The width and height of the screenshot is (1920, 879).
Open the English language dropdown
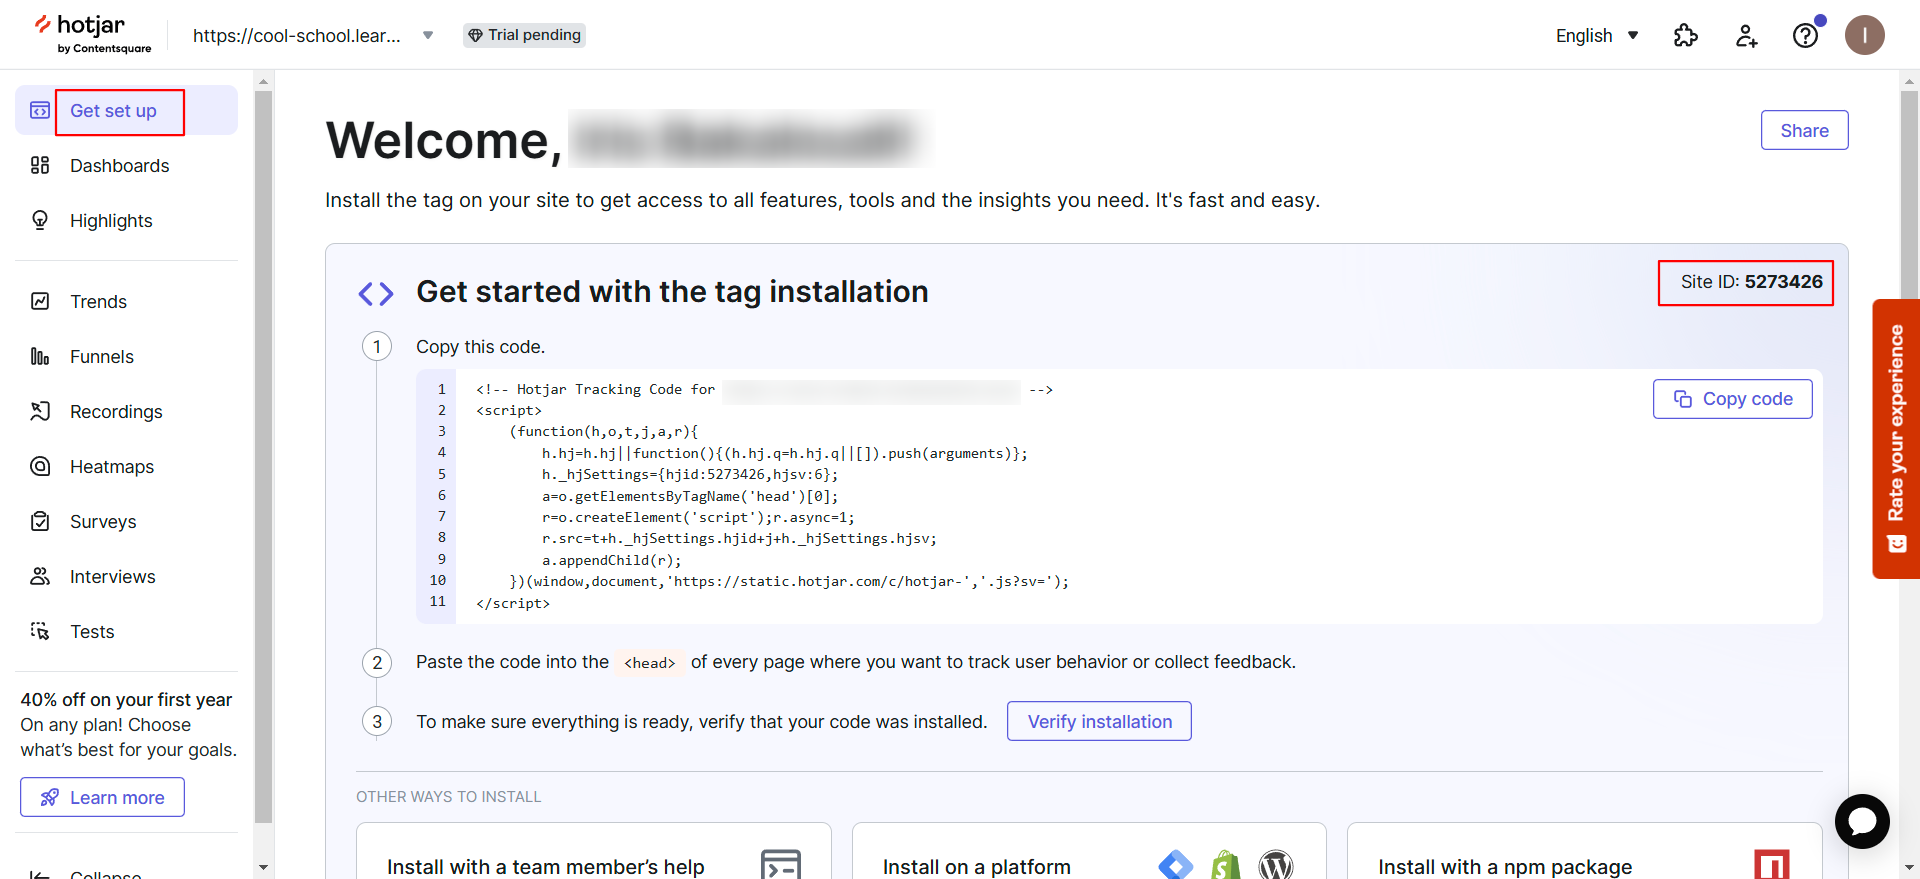(1597, 36)
